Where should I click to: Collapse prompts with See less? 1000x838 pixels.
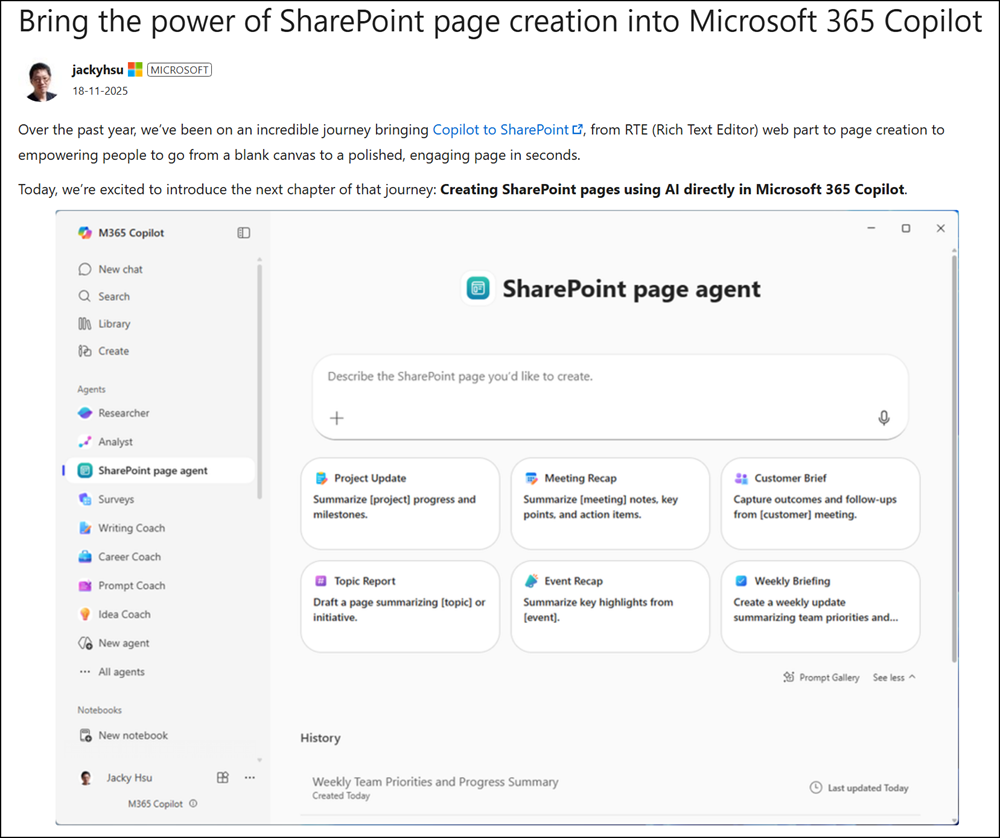coord(893,677)
